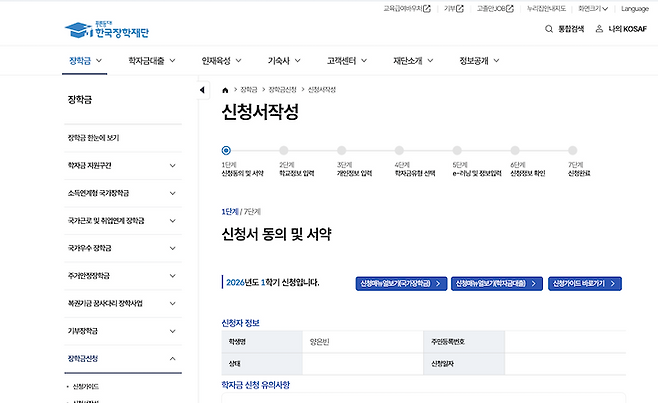Click the active 1단계 step marker
The image size is (658, 403).
(x=226, y=150)
